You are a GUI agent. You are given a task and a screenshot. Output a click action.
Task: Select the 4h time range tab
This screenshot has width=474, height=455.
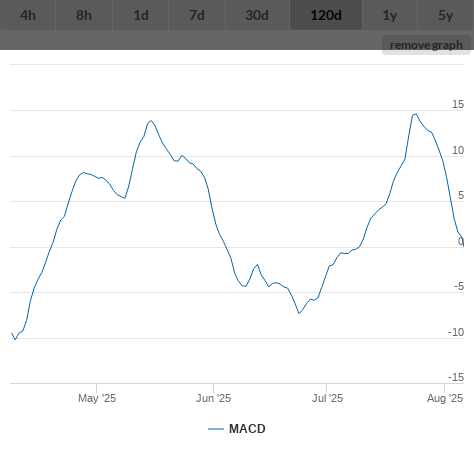click(28, 15)
